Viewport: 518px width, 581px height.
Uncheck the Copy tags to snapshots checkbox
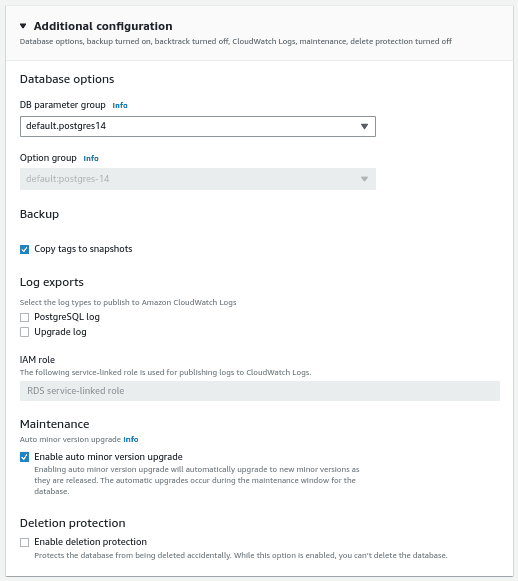tap(24, 249)
